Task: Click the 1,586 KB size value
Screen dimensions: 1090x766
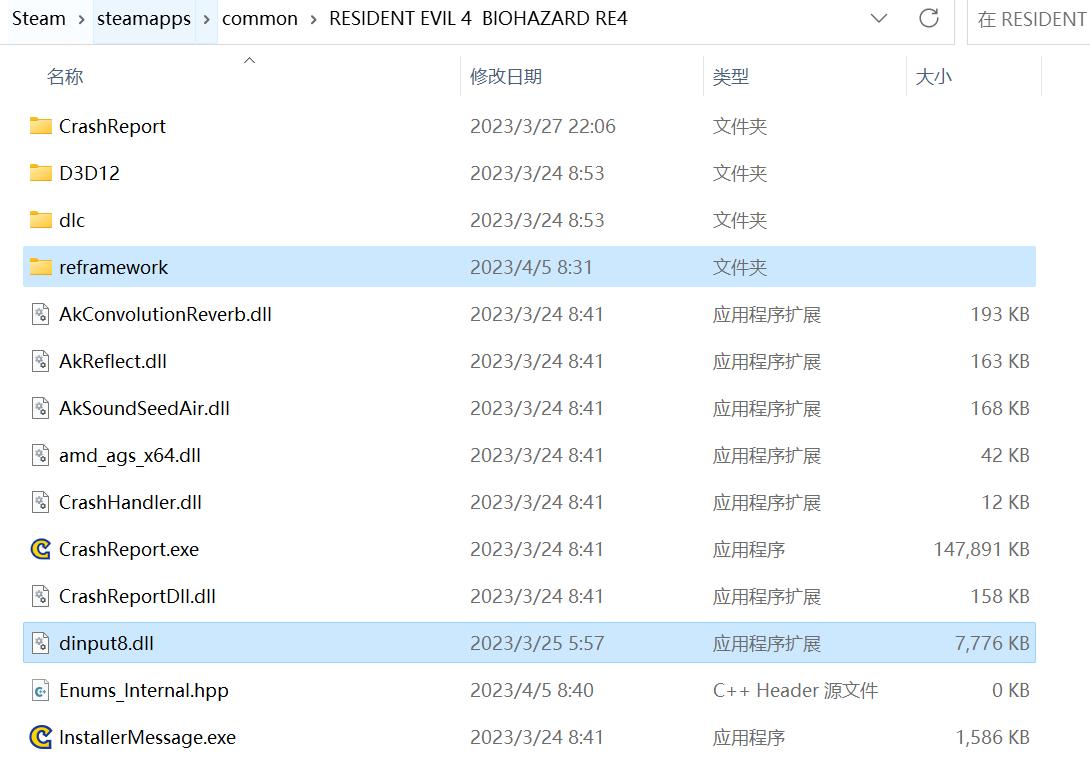Action: point(993,738)
